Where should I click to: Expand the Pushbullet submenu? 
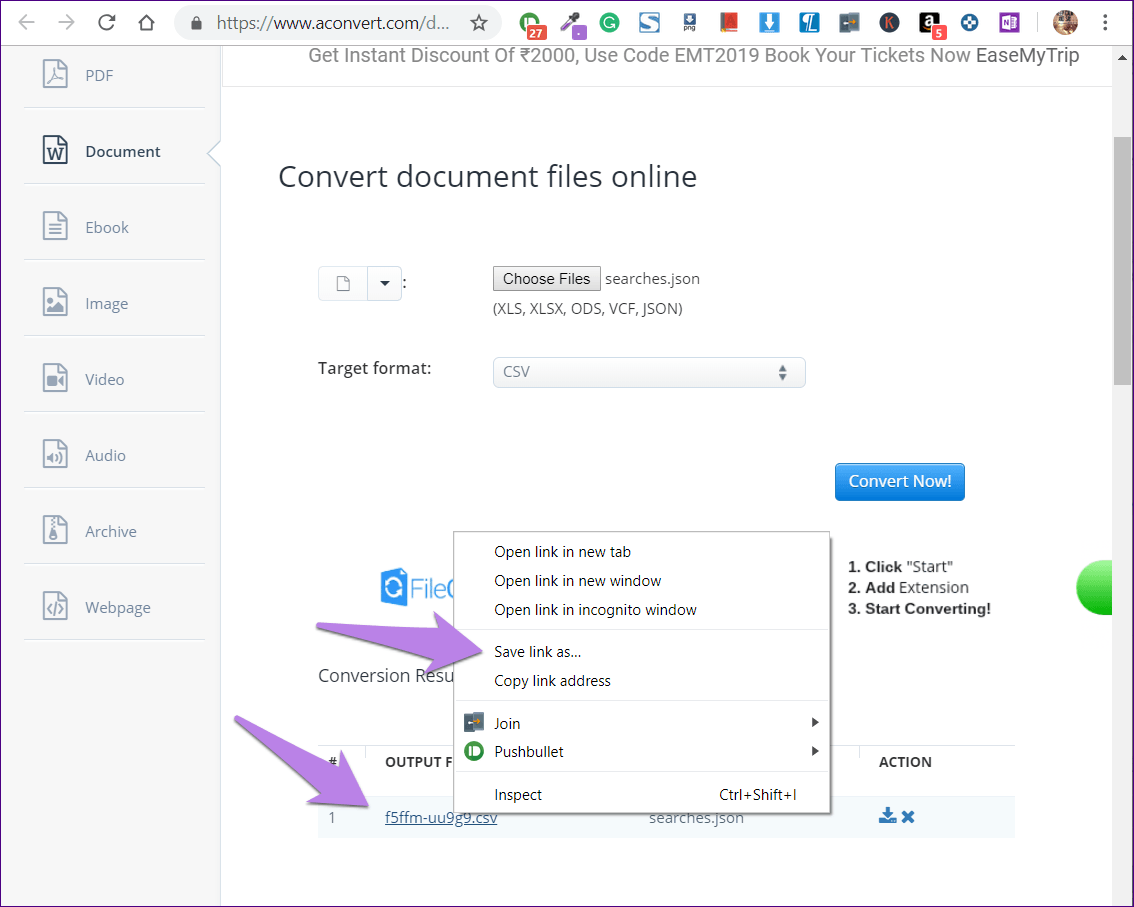coord(641,751)
